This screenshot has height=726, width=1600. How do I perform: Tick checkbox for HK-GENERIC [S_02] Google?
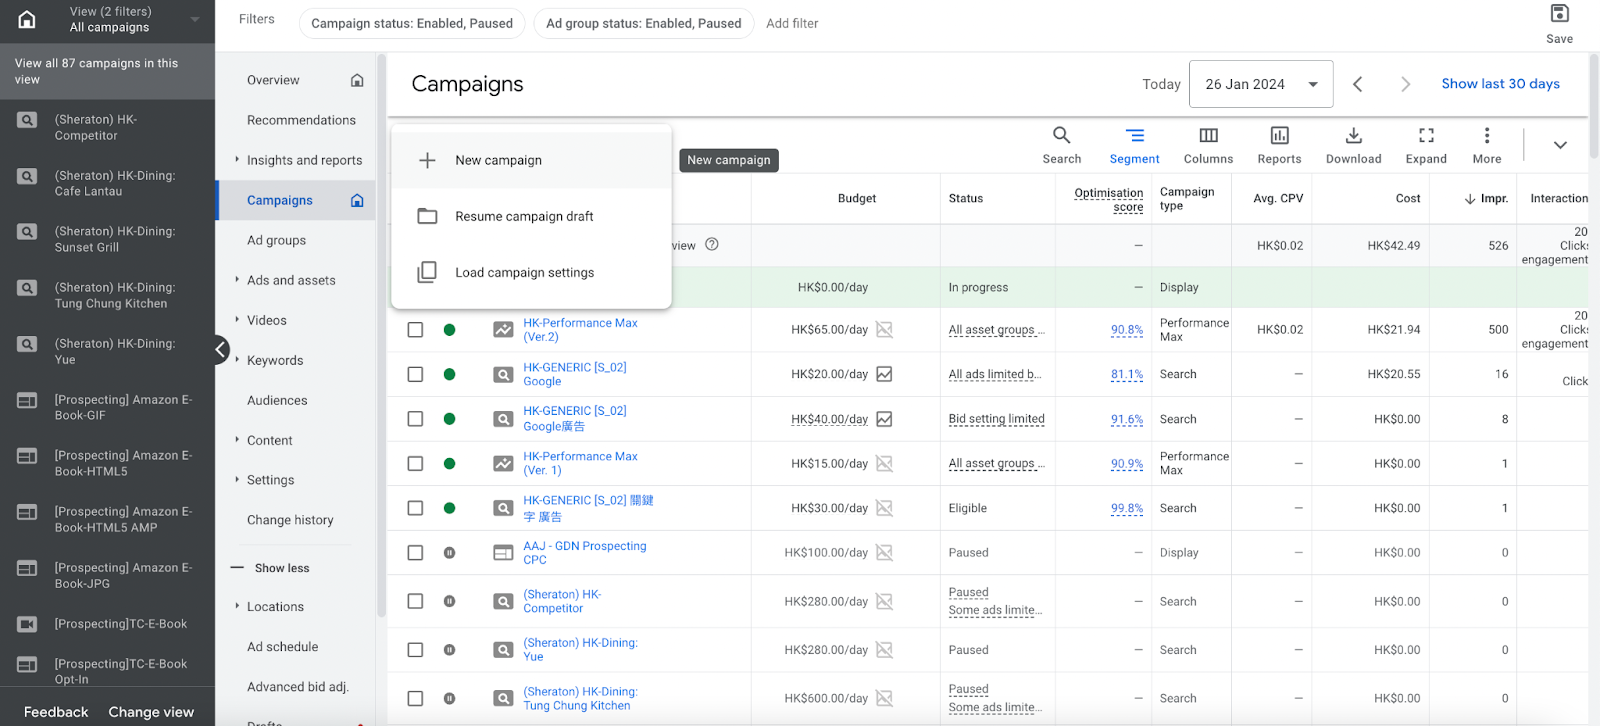415,374
